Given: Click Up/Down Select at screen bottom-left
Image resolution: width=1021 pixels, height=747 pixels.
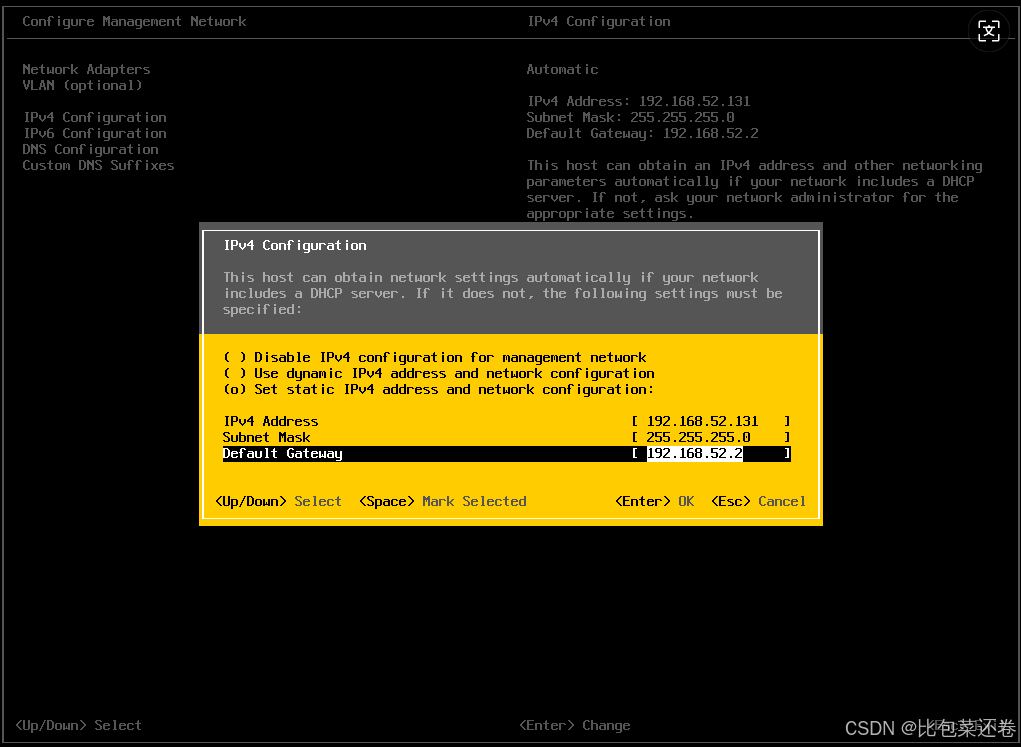Looking at the screenshot, I should [78, 726].
